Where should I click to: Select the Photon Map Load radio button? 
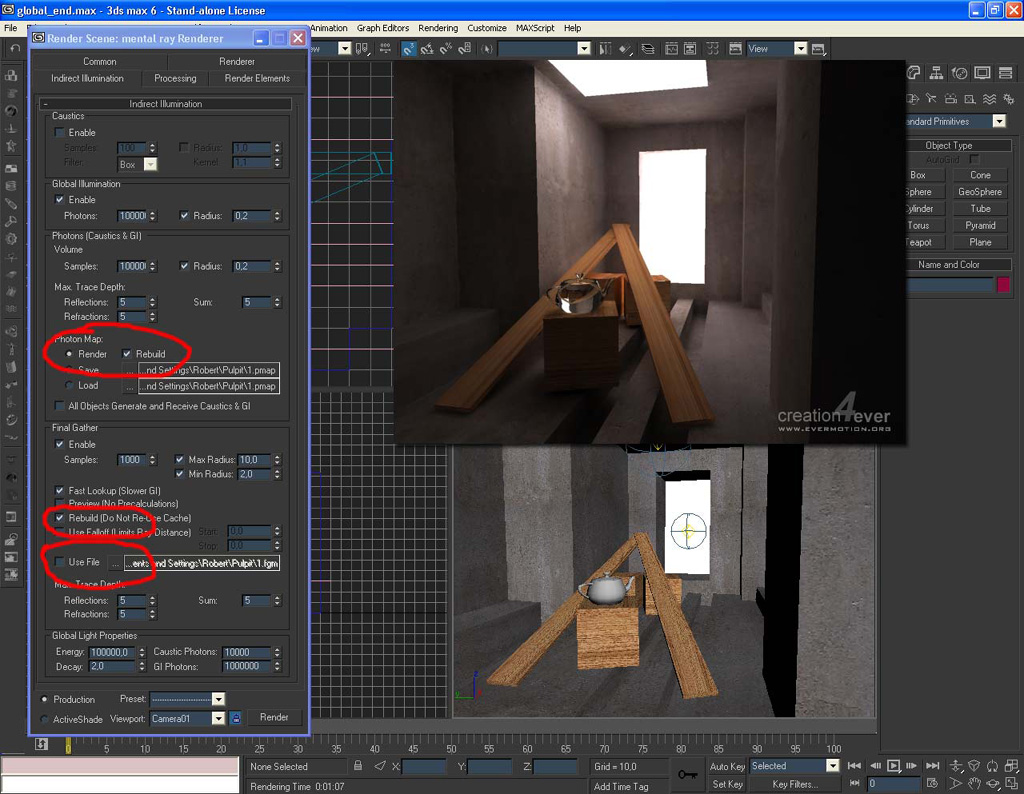click(x=69, y=385)
